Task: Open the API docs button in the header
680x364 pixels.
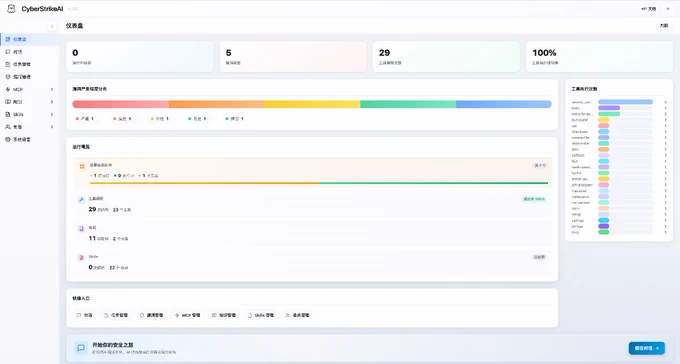Action: click(x=648, y=9)
